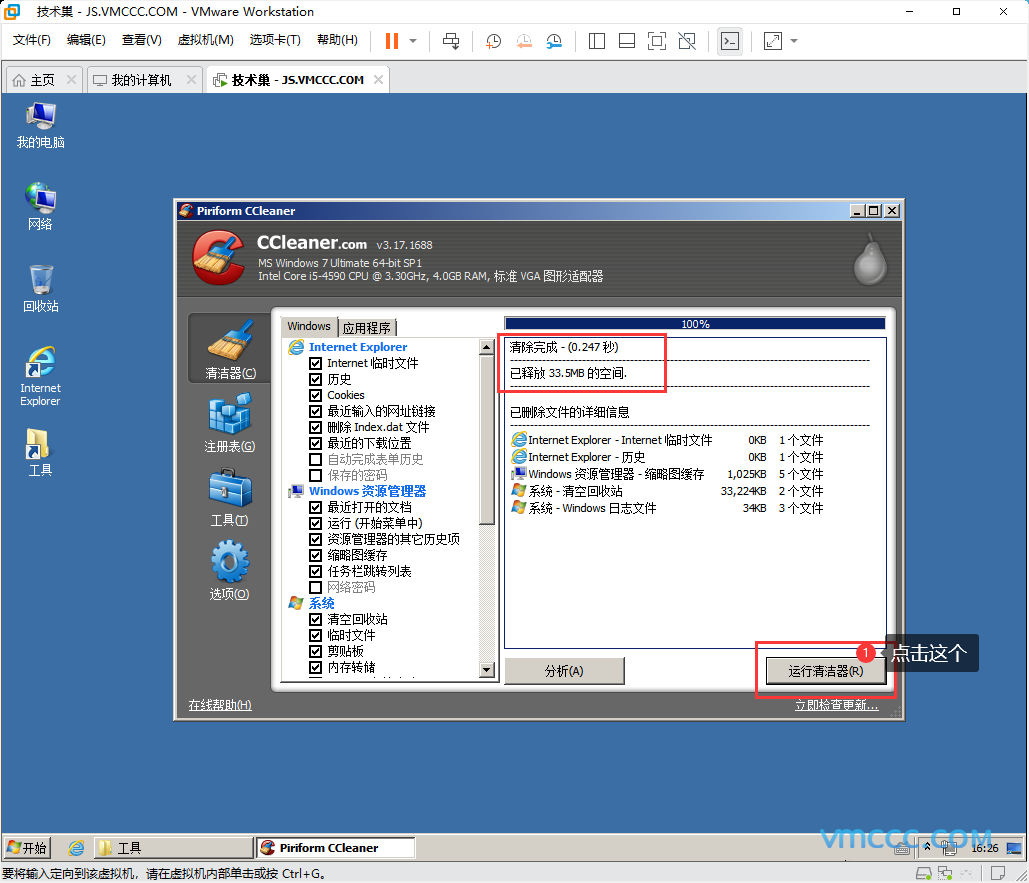Open the stretch display dropdown arrow
Viewport: 1029px width, 883px height.
[x=794, y=41]
